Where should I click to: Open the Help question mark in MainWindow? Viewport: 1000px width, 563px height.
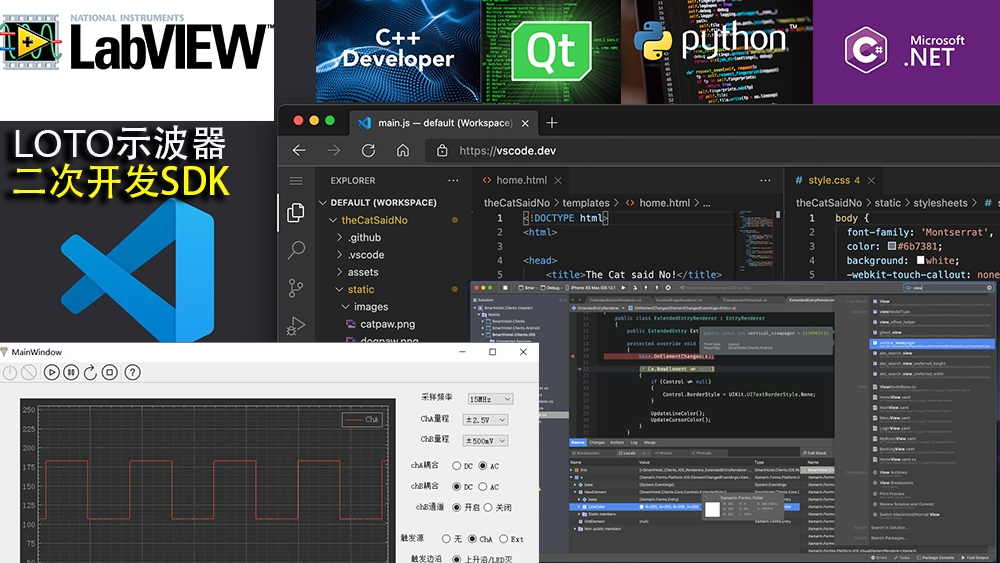pyautogui.click(x=132, y=372)
